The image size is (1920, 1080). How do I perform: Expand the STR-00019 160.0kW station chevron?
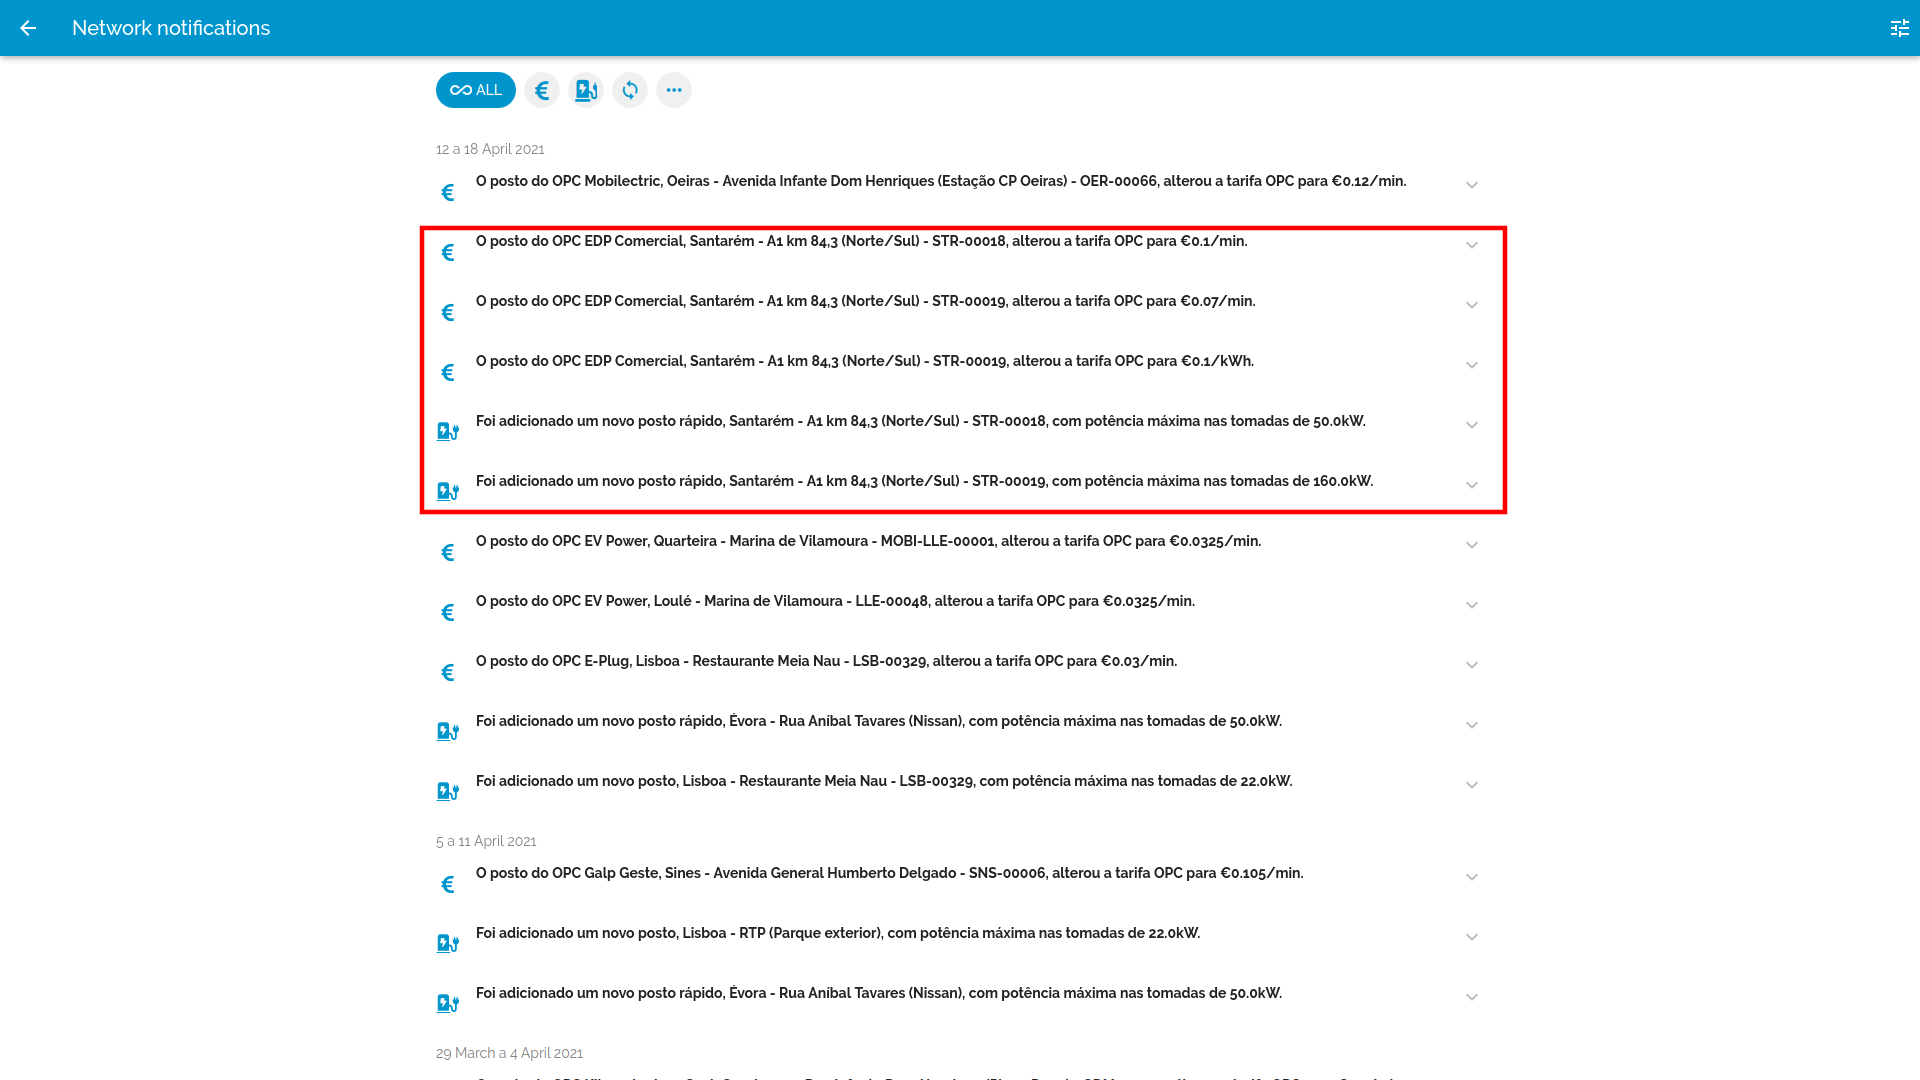point(1471,485)
